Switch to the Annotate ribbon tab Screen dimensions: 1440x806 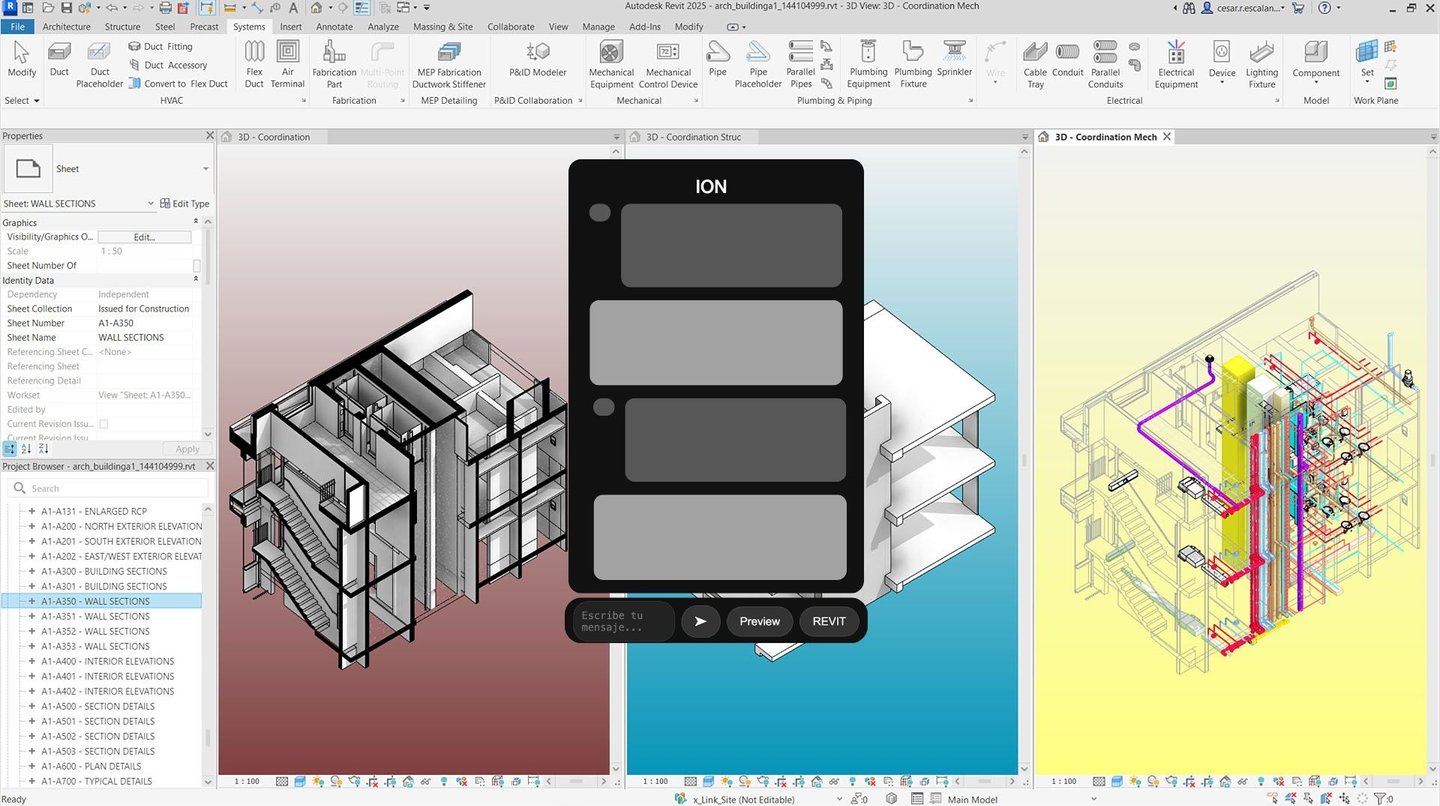pos(334,27)
